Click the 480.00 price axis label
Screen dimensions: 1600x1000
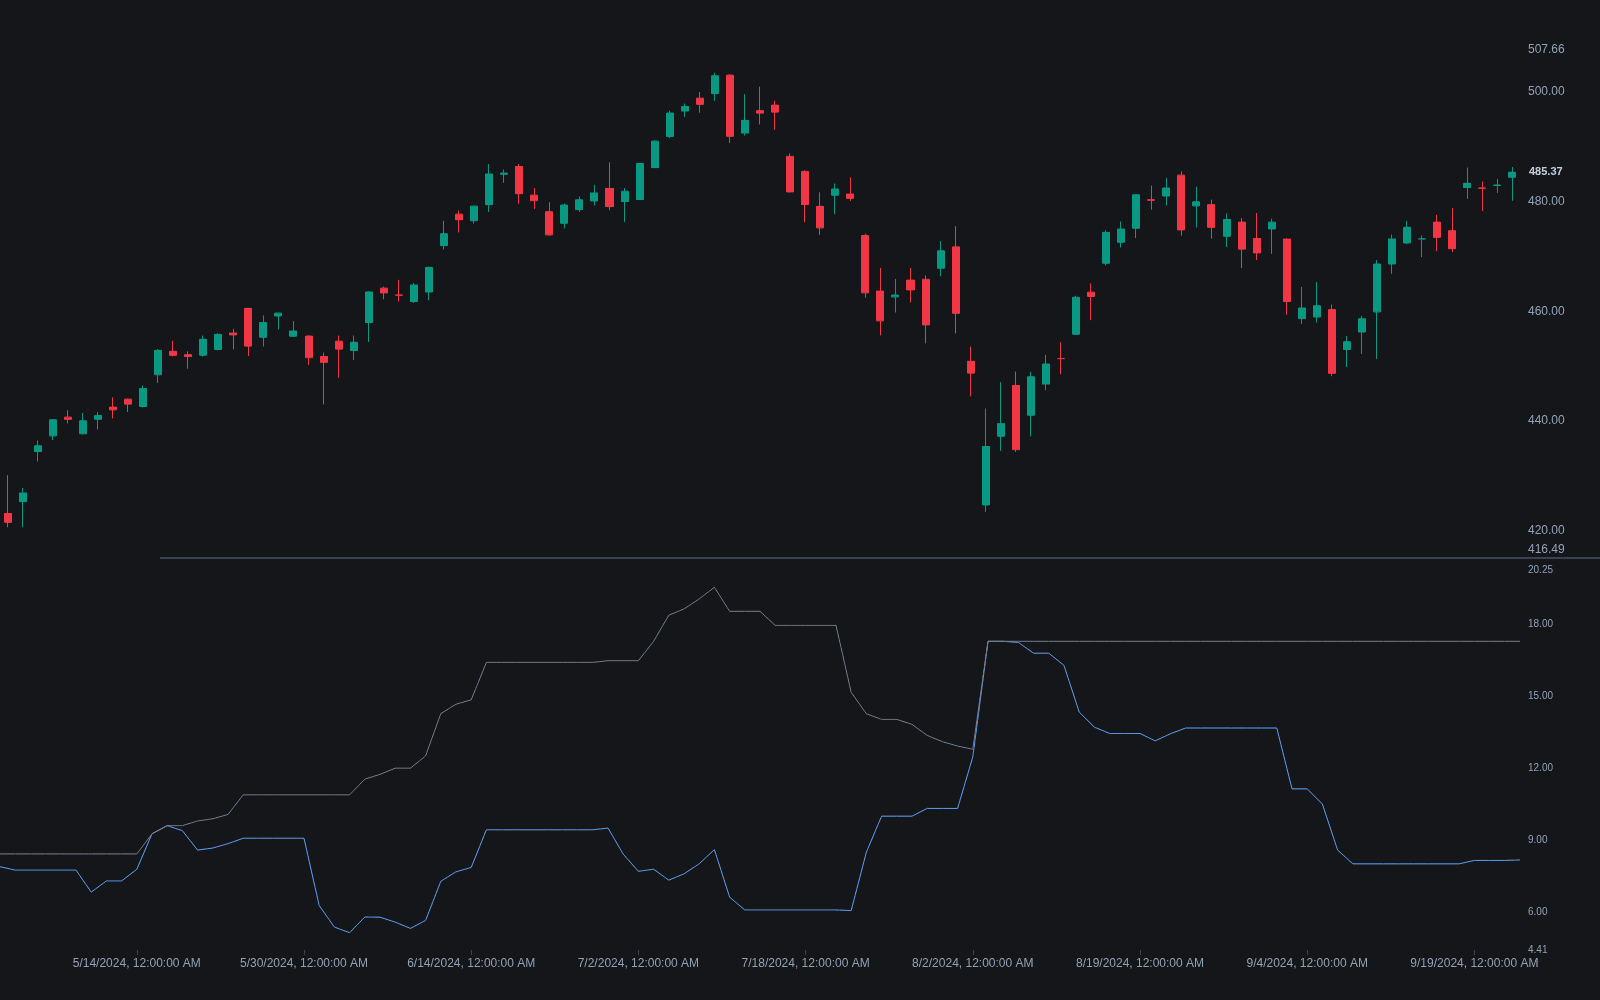click(x=1546, y=201)
